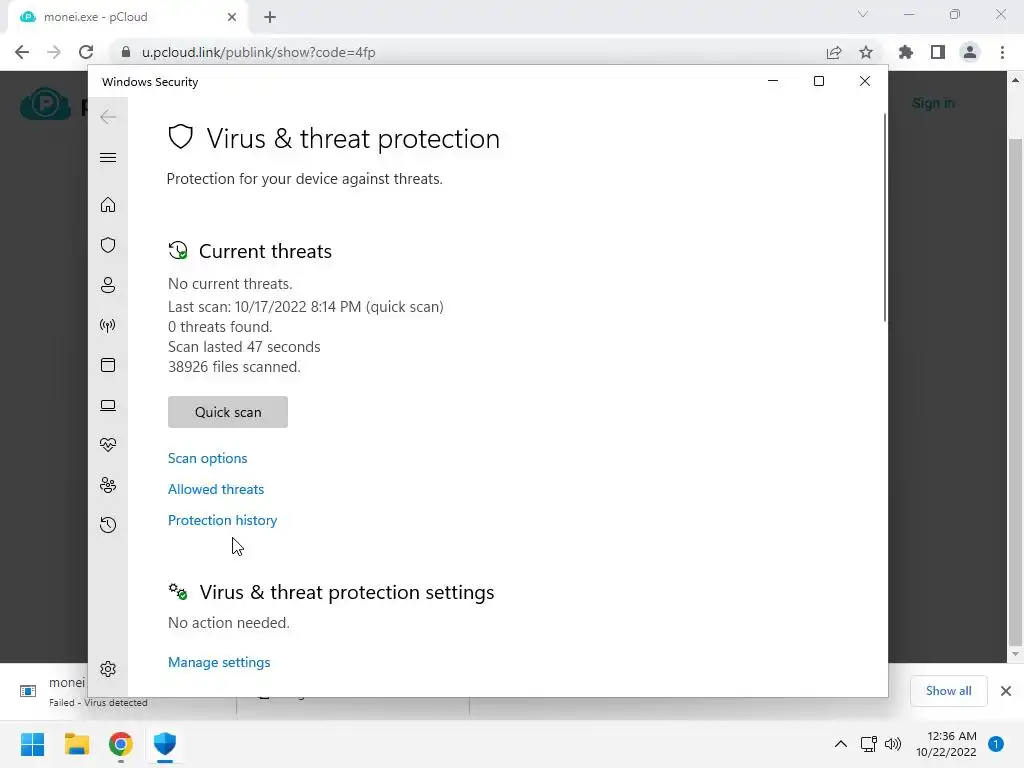
Task: Click '38926 files scanned.' text
Action: [x=234, y=367]
